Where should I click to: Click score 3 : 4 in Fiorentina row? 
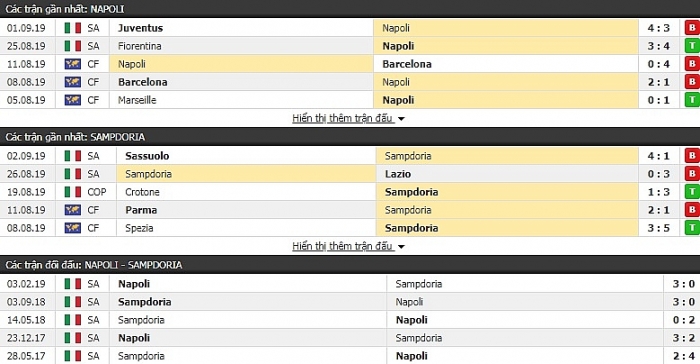point(659,46)
